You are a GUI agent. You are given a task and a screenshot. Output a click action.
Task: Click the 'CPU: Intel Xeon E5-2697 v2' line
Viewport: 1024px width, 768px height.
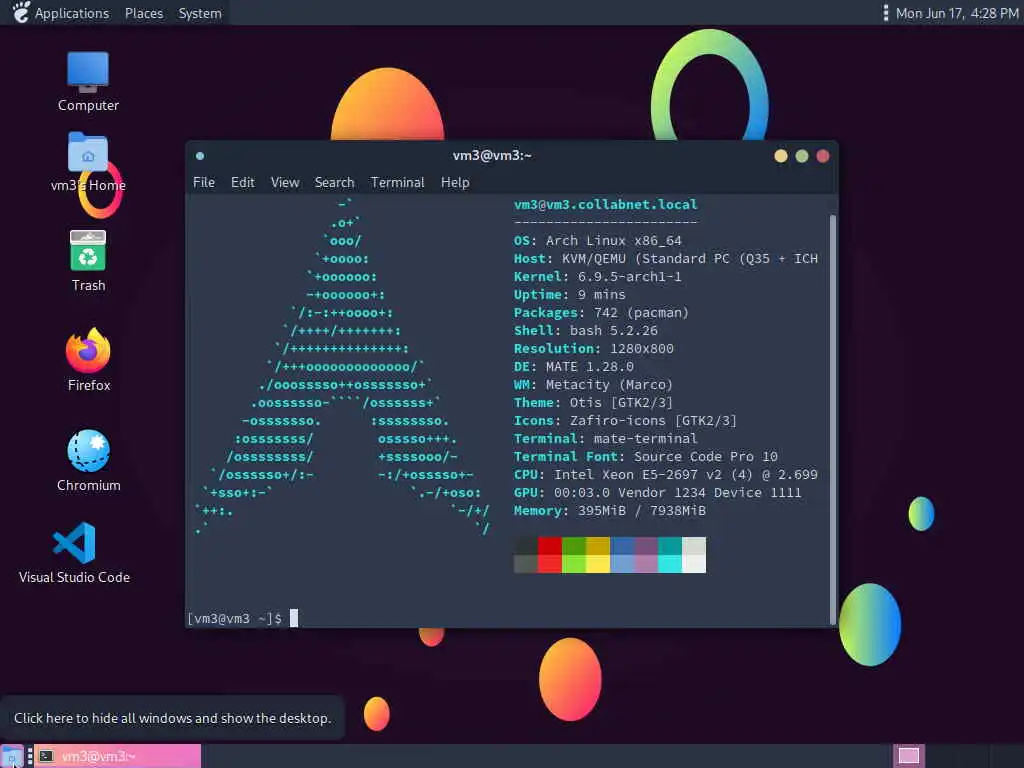click(665, 475)
